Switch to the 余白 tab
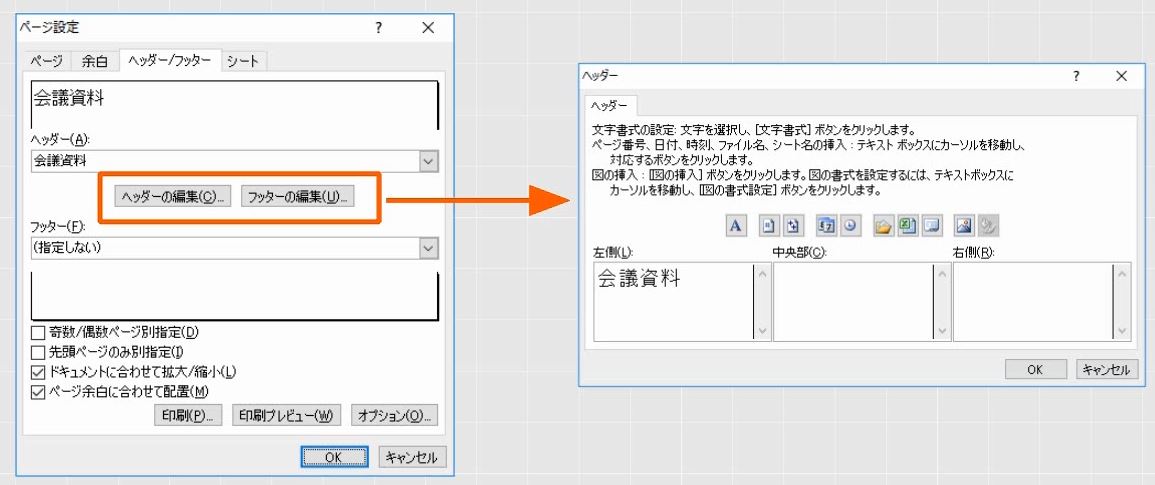The width and height of the screenshot is (1155, 485). click(x=94, y=62)
